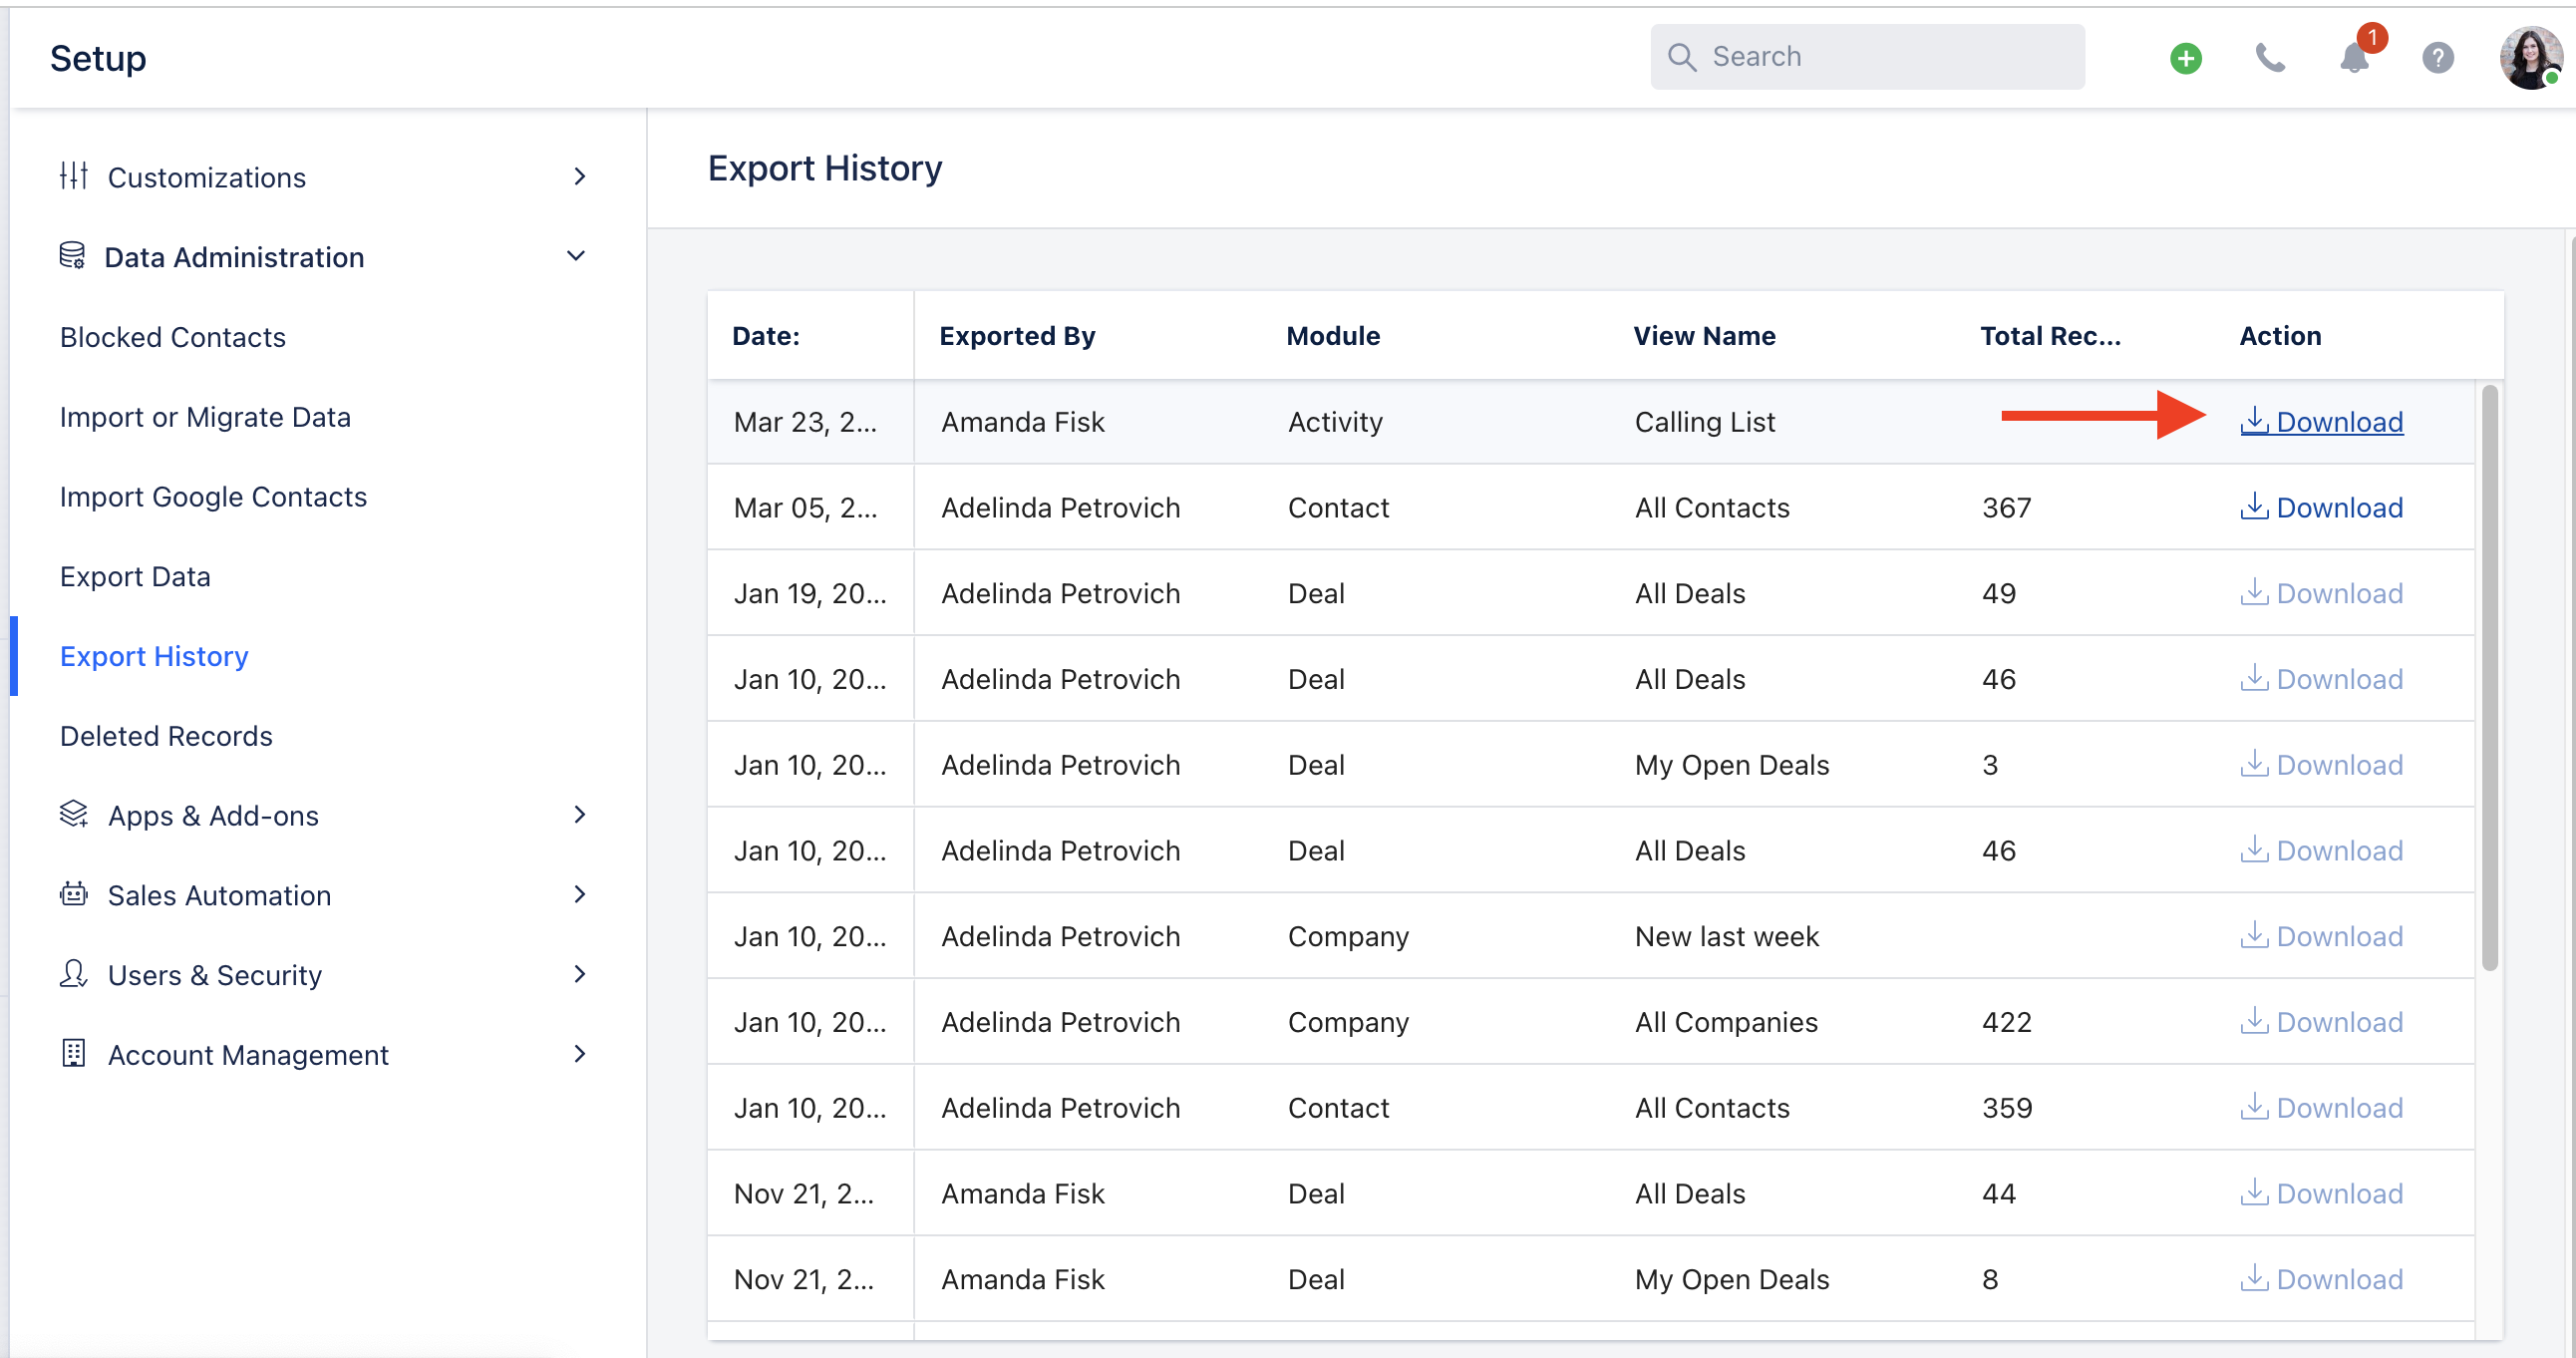
Task: Download the Nov 21 All Deals export
Action: [x=2321, y=1194]
